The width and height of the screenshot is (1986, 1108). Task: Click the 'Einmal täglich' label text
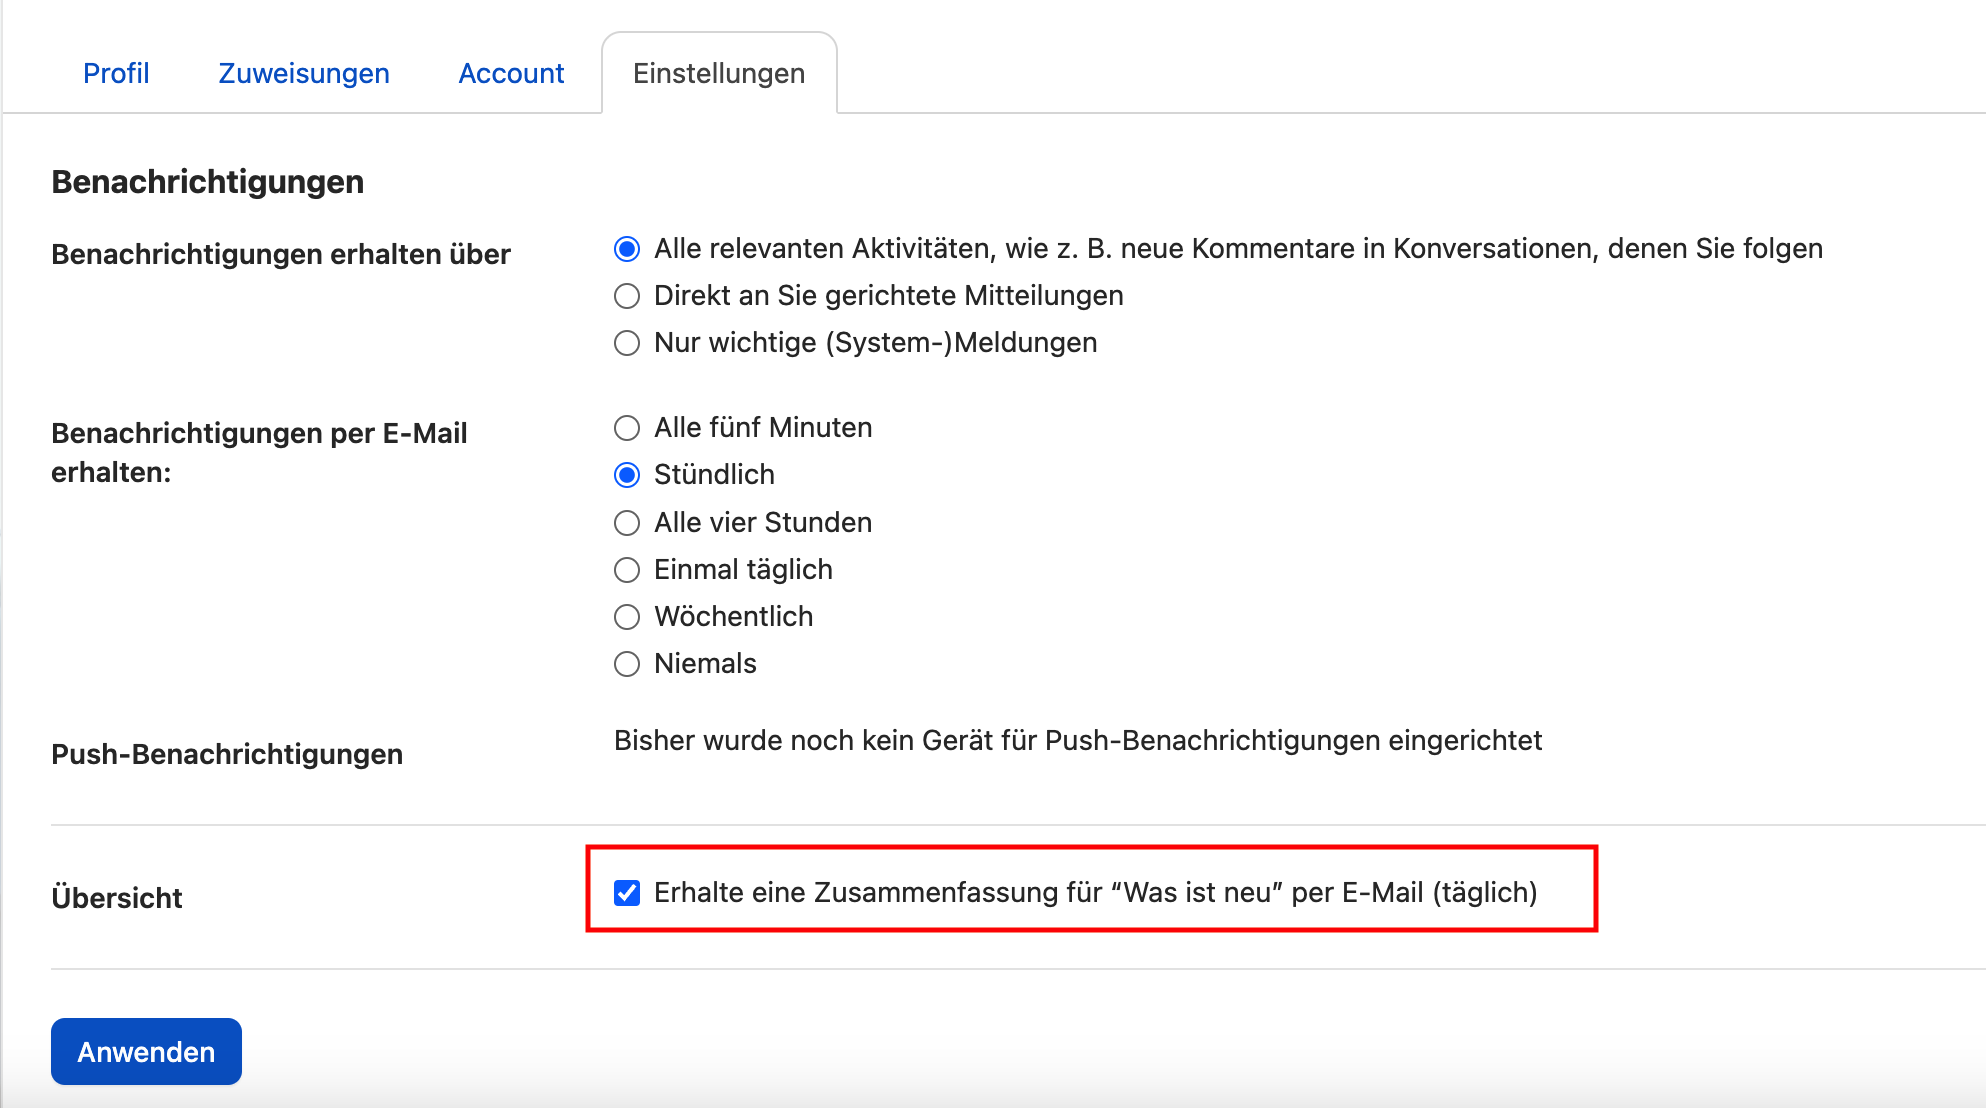743,570
